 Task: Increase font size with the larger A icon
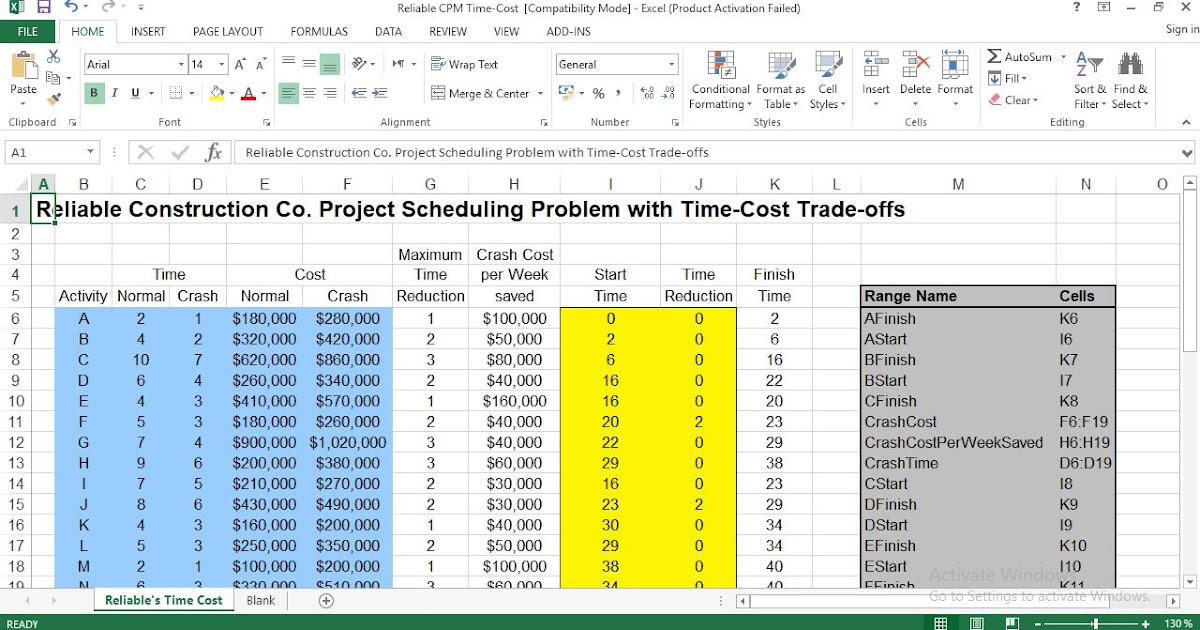pos(240,64)
